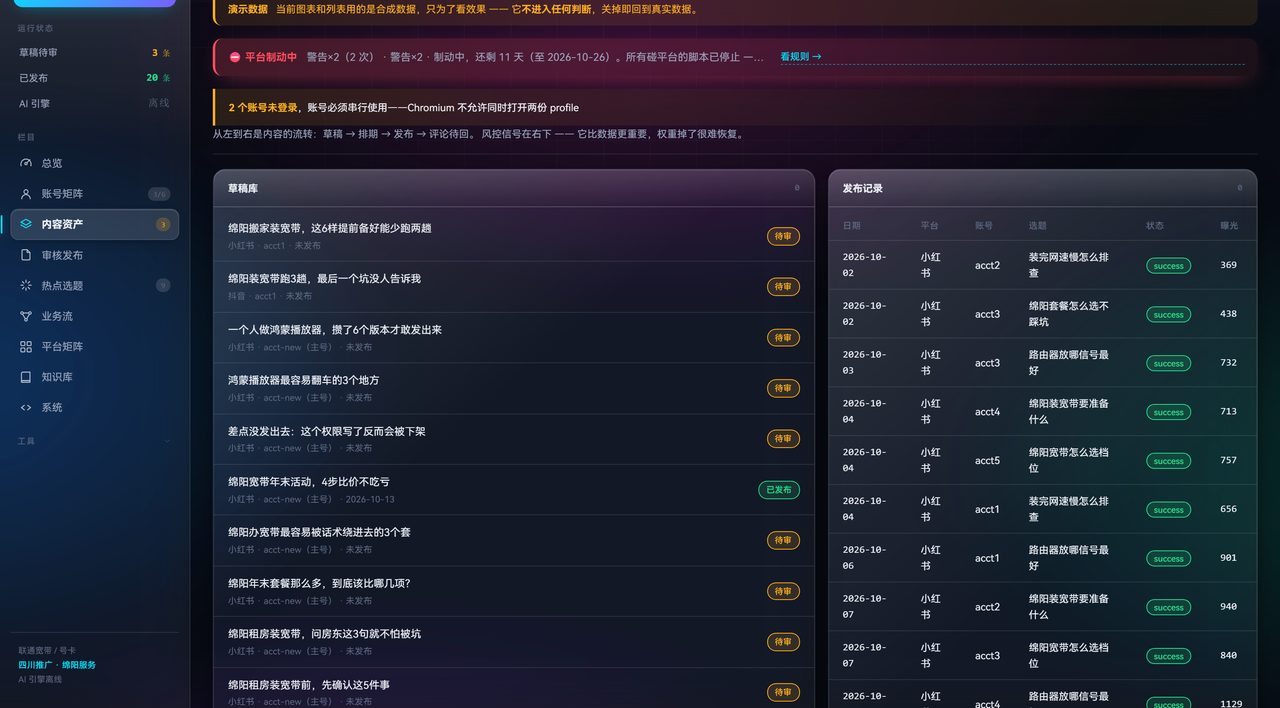
Task: Click 待审 badge on 一个人做鸿蒙播放器 draft
Action: coord(783,338)
